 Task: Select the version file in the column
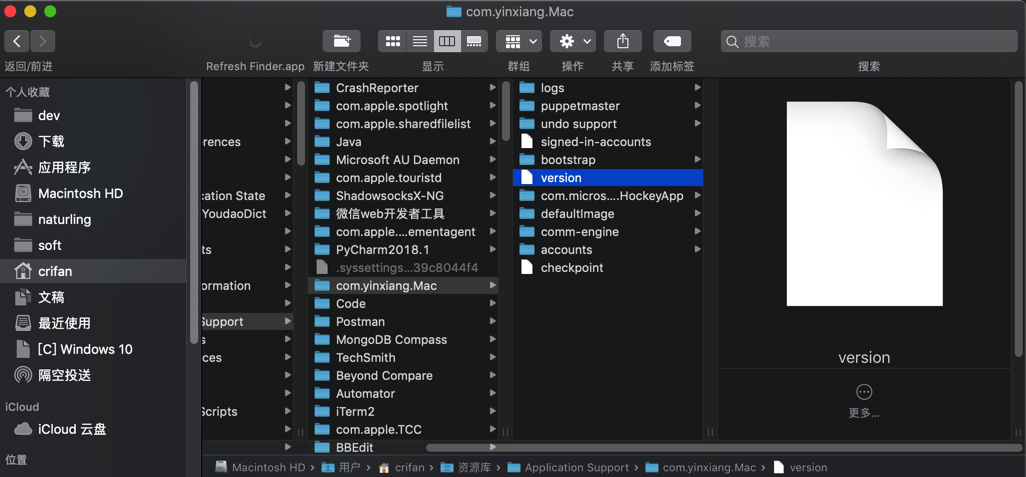pos(608,178)
